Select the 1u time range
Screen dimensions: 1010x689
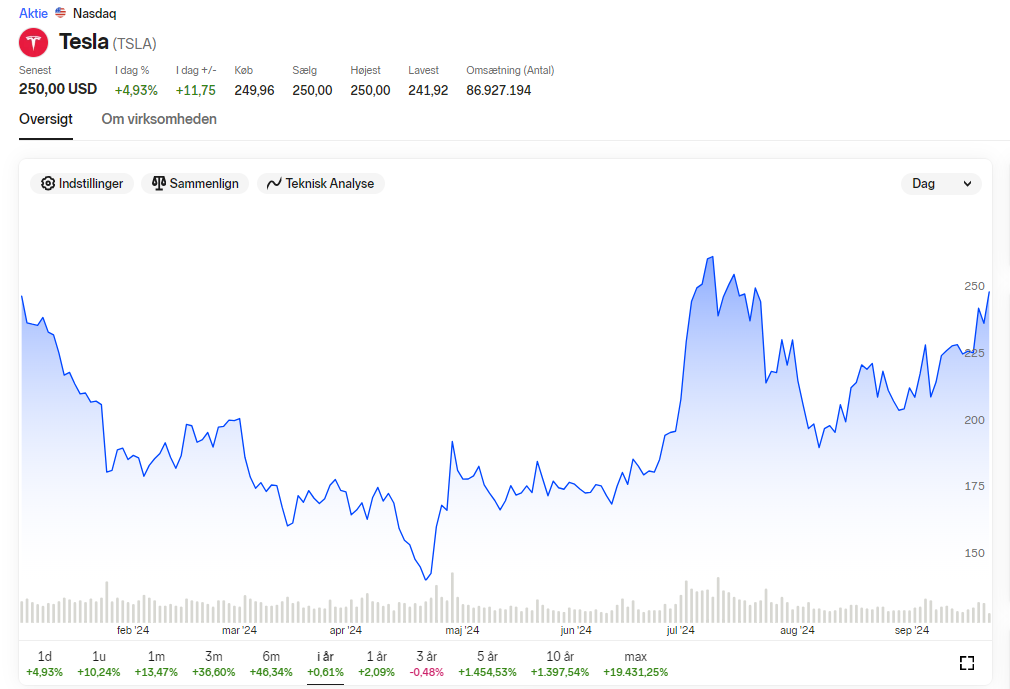click(x=99, y=664)
